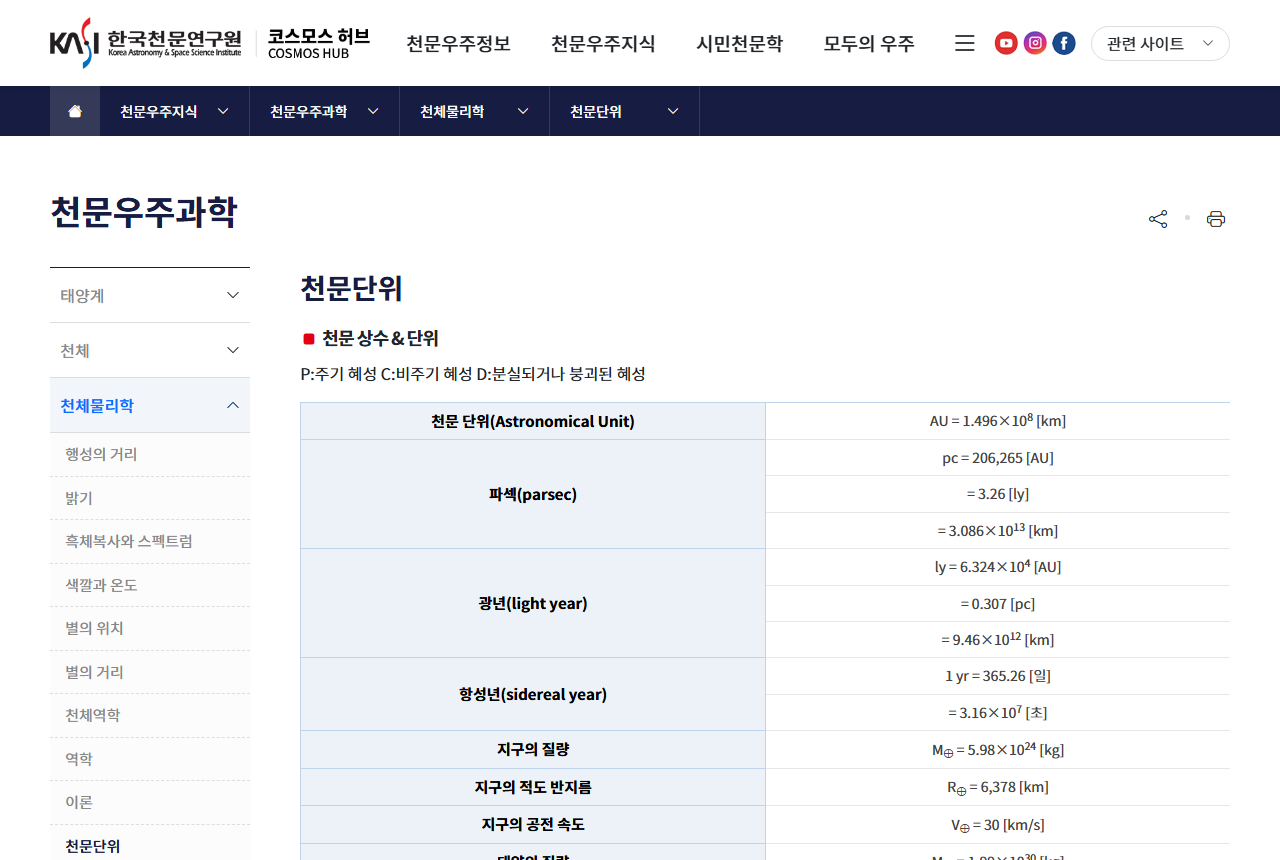Select the 천문단위 sidebar link
The width and height of the screenshot is (1280, 860).
(92, 846)
